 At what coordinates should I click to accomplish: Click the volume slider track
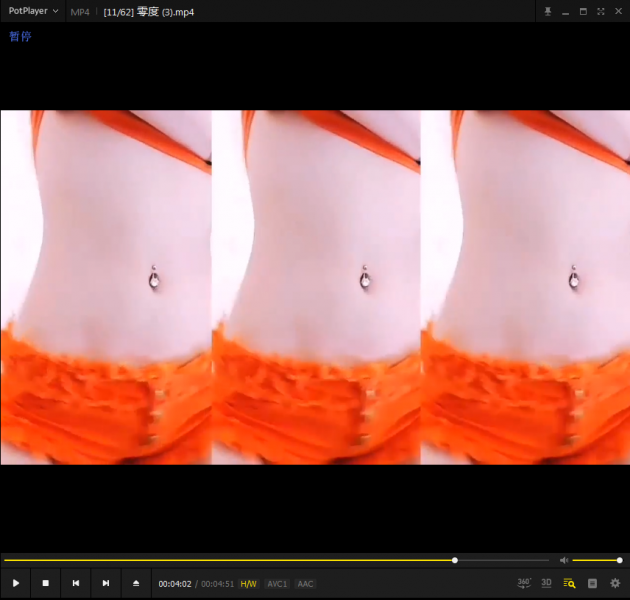pos(595,560)
